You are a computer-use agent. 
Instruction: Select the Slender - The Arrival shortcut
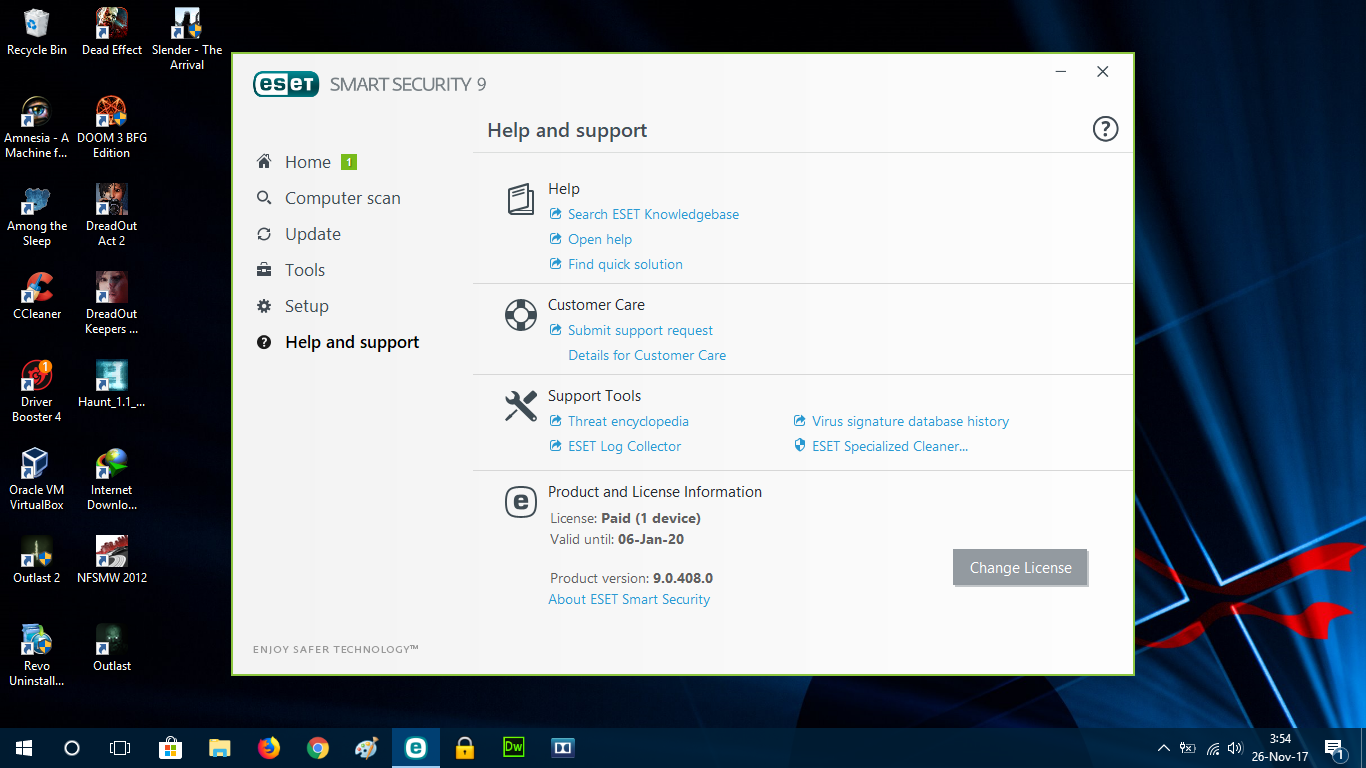187,40
